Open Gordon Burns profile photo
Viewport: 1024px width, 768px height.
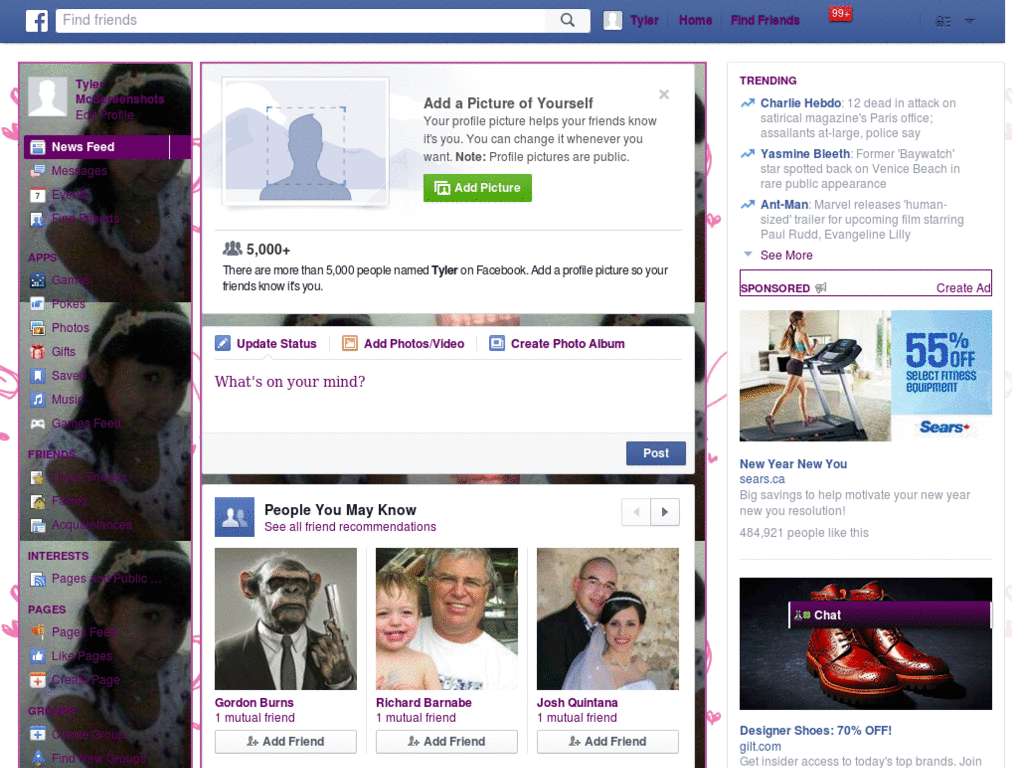click(285, 619)
